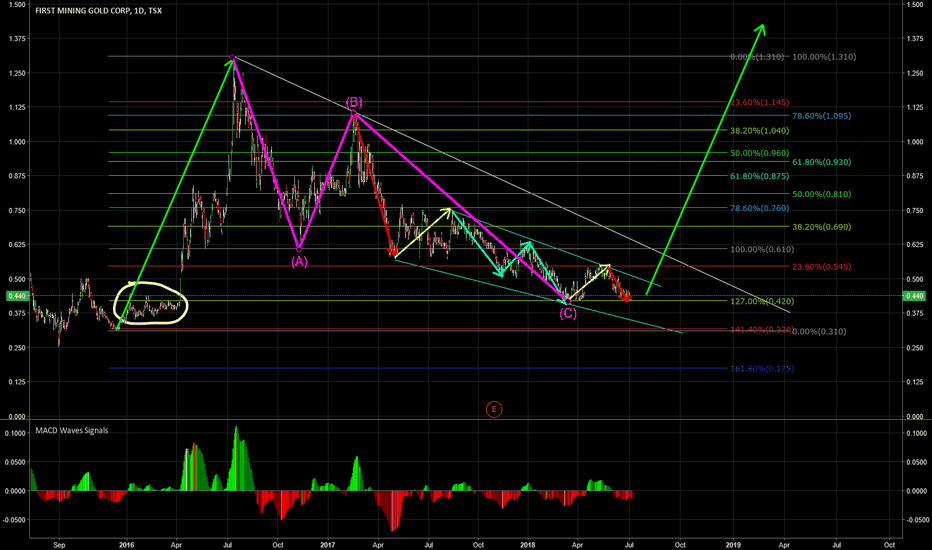Screen dimensions: 932x550
Task: Select the wave label (A)
Action: [x=299, y=261]
